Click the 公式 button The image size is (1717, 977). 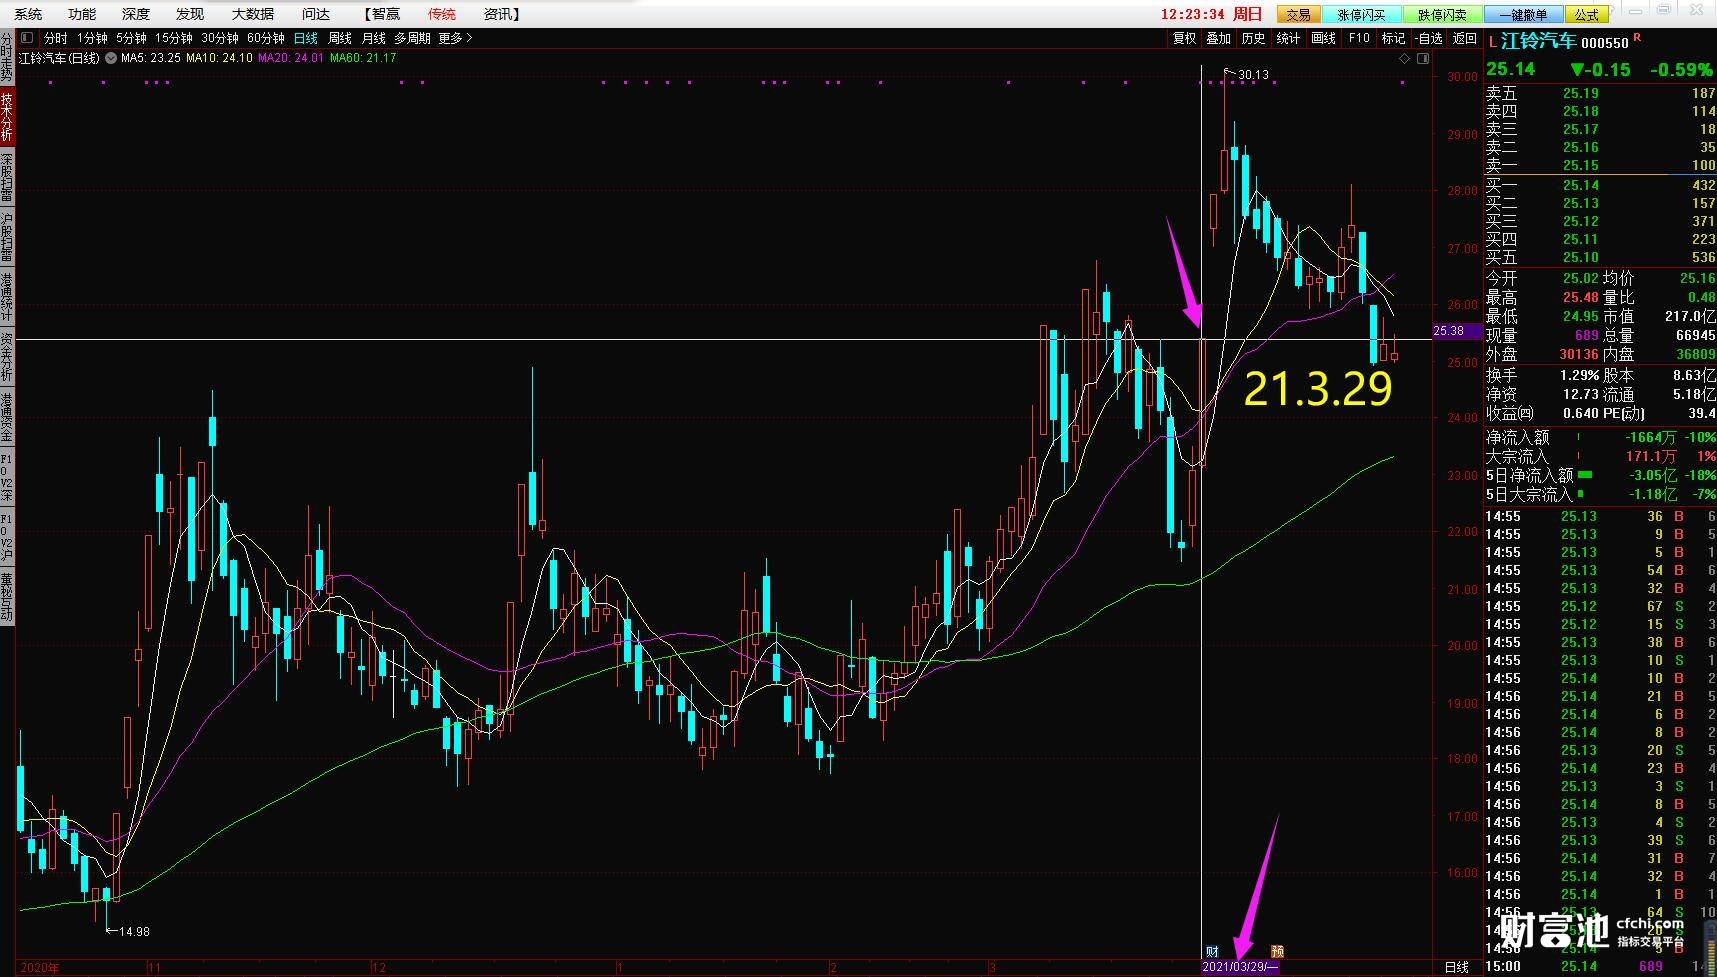(x=1587, y=14)
